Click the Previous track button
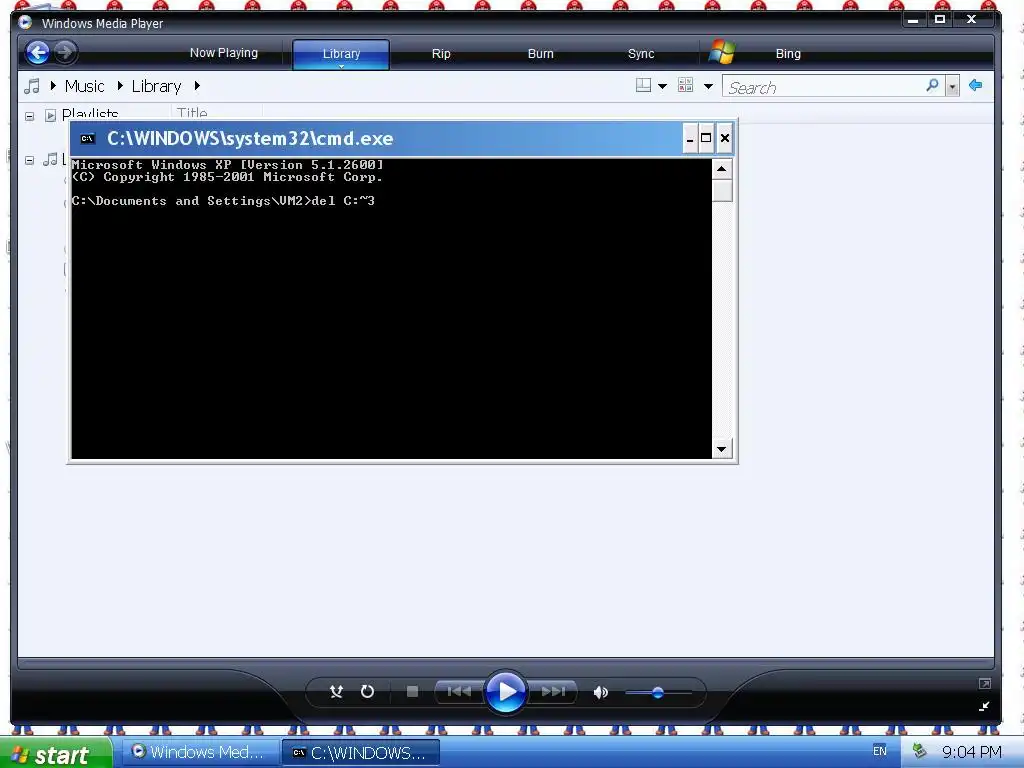 coord(458,691)
